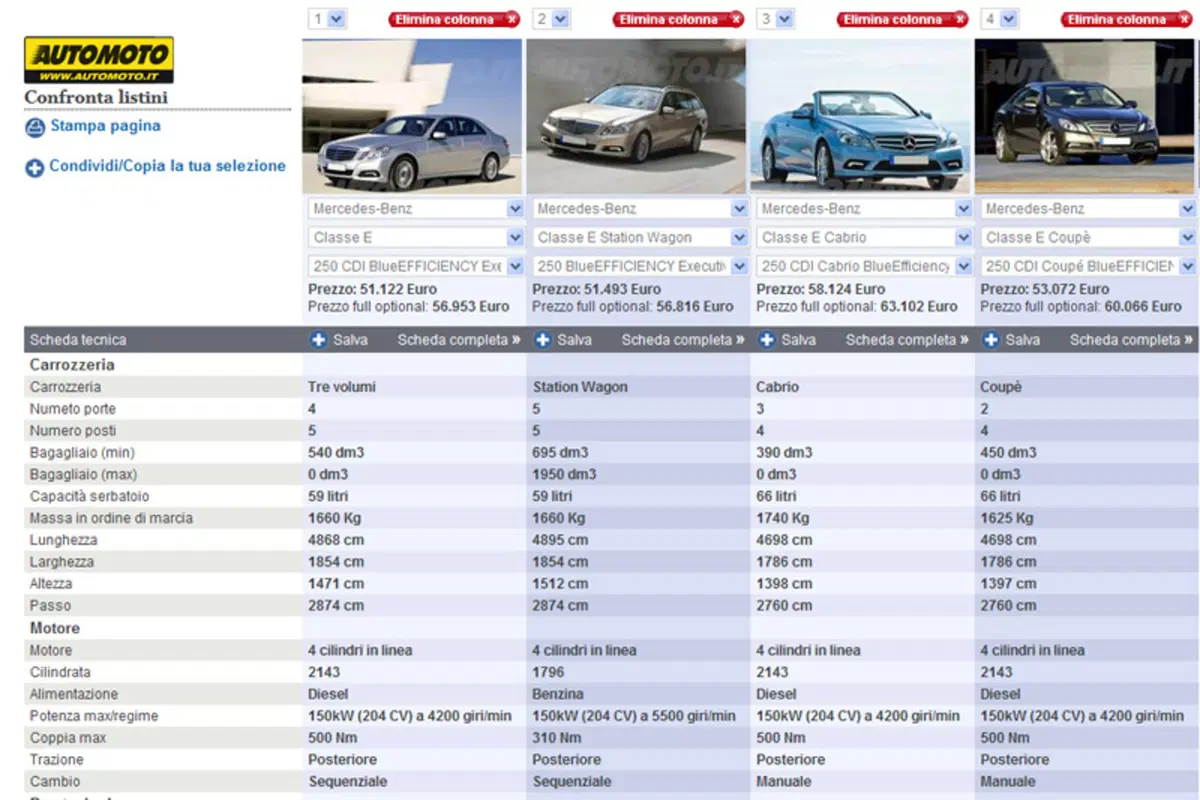This screenshot has height=800, width=1200.
Task: Open column position dropdown showing 4
Action: pyautogui.click(x=998, y=19)
